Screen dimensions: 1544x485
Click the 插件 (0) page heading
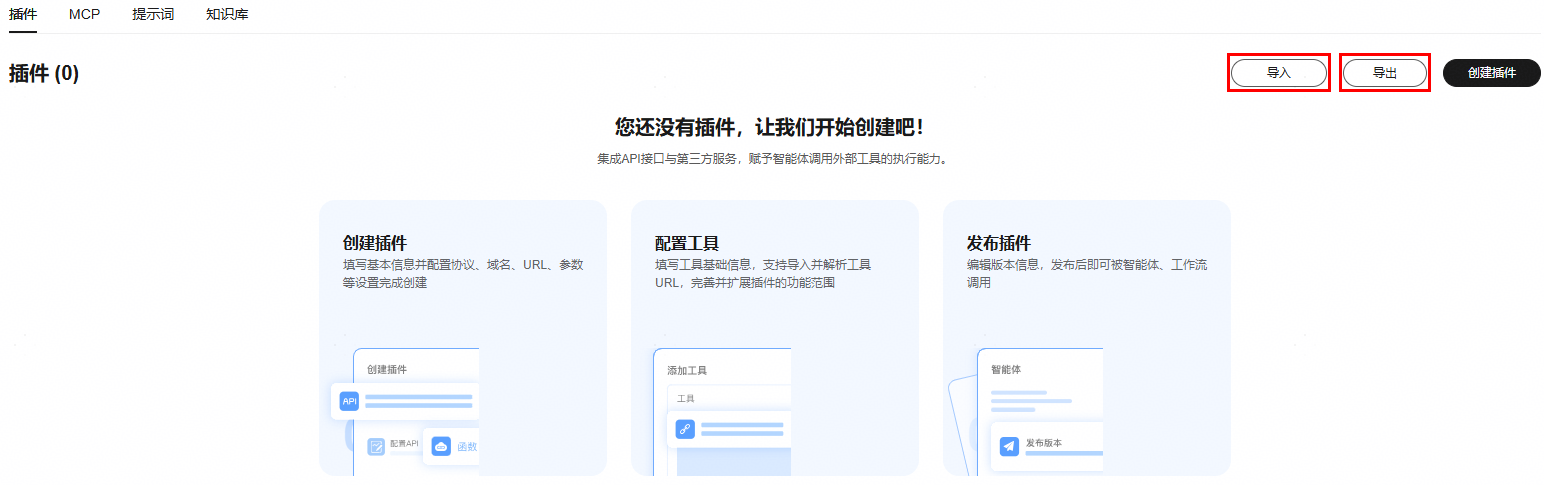point(44,74)
